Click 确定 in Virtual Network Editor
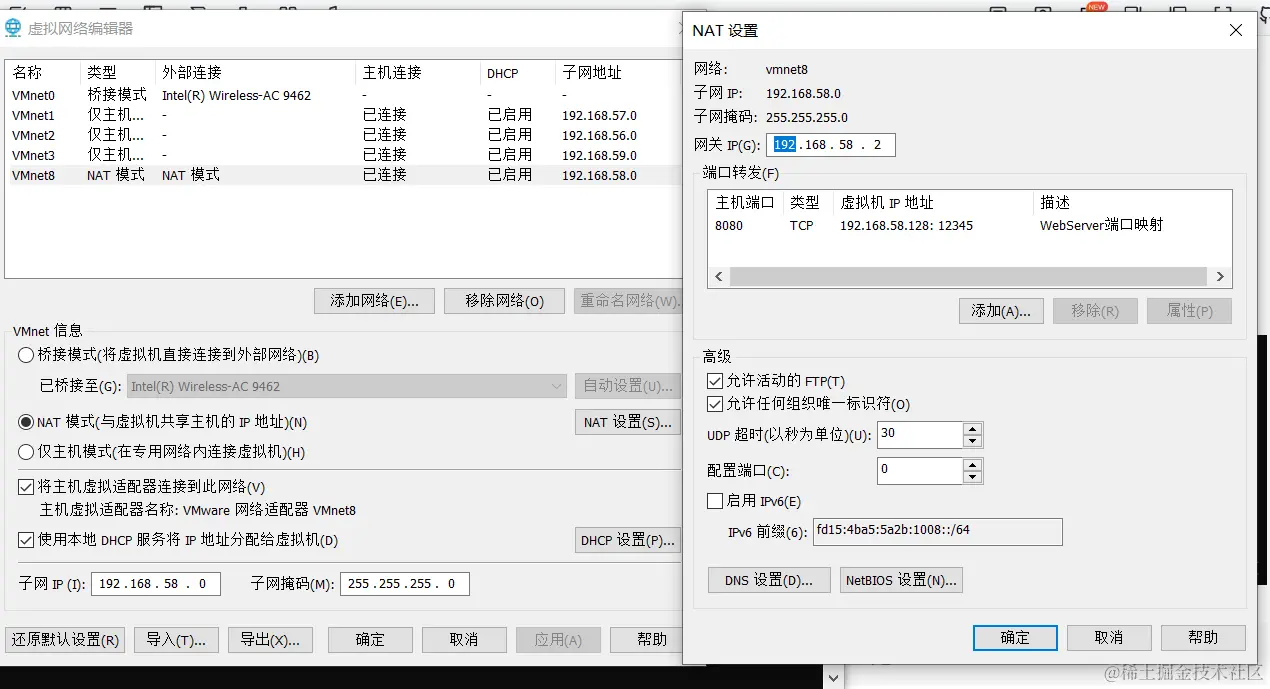This screenshot has height=689, width=1270. 370,640
